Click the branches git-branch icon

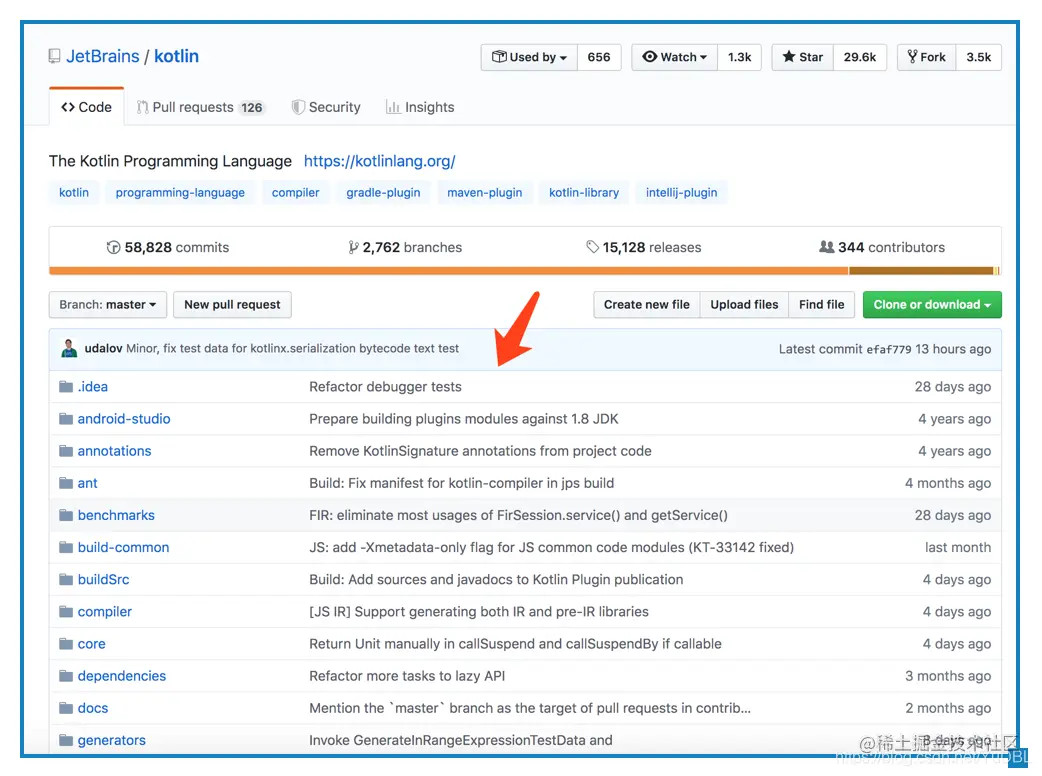tap(354, 247)
